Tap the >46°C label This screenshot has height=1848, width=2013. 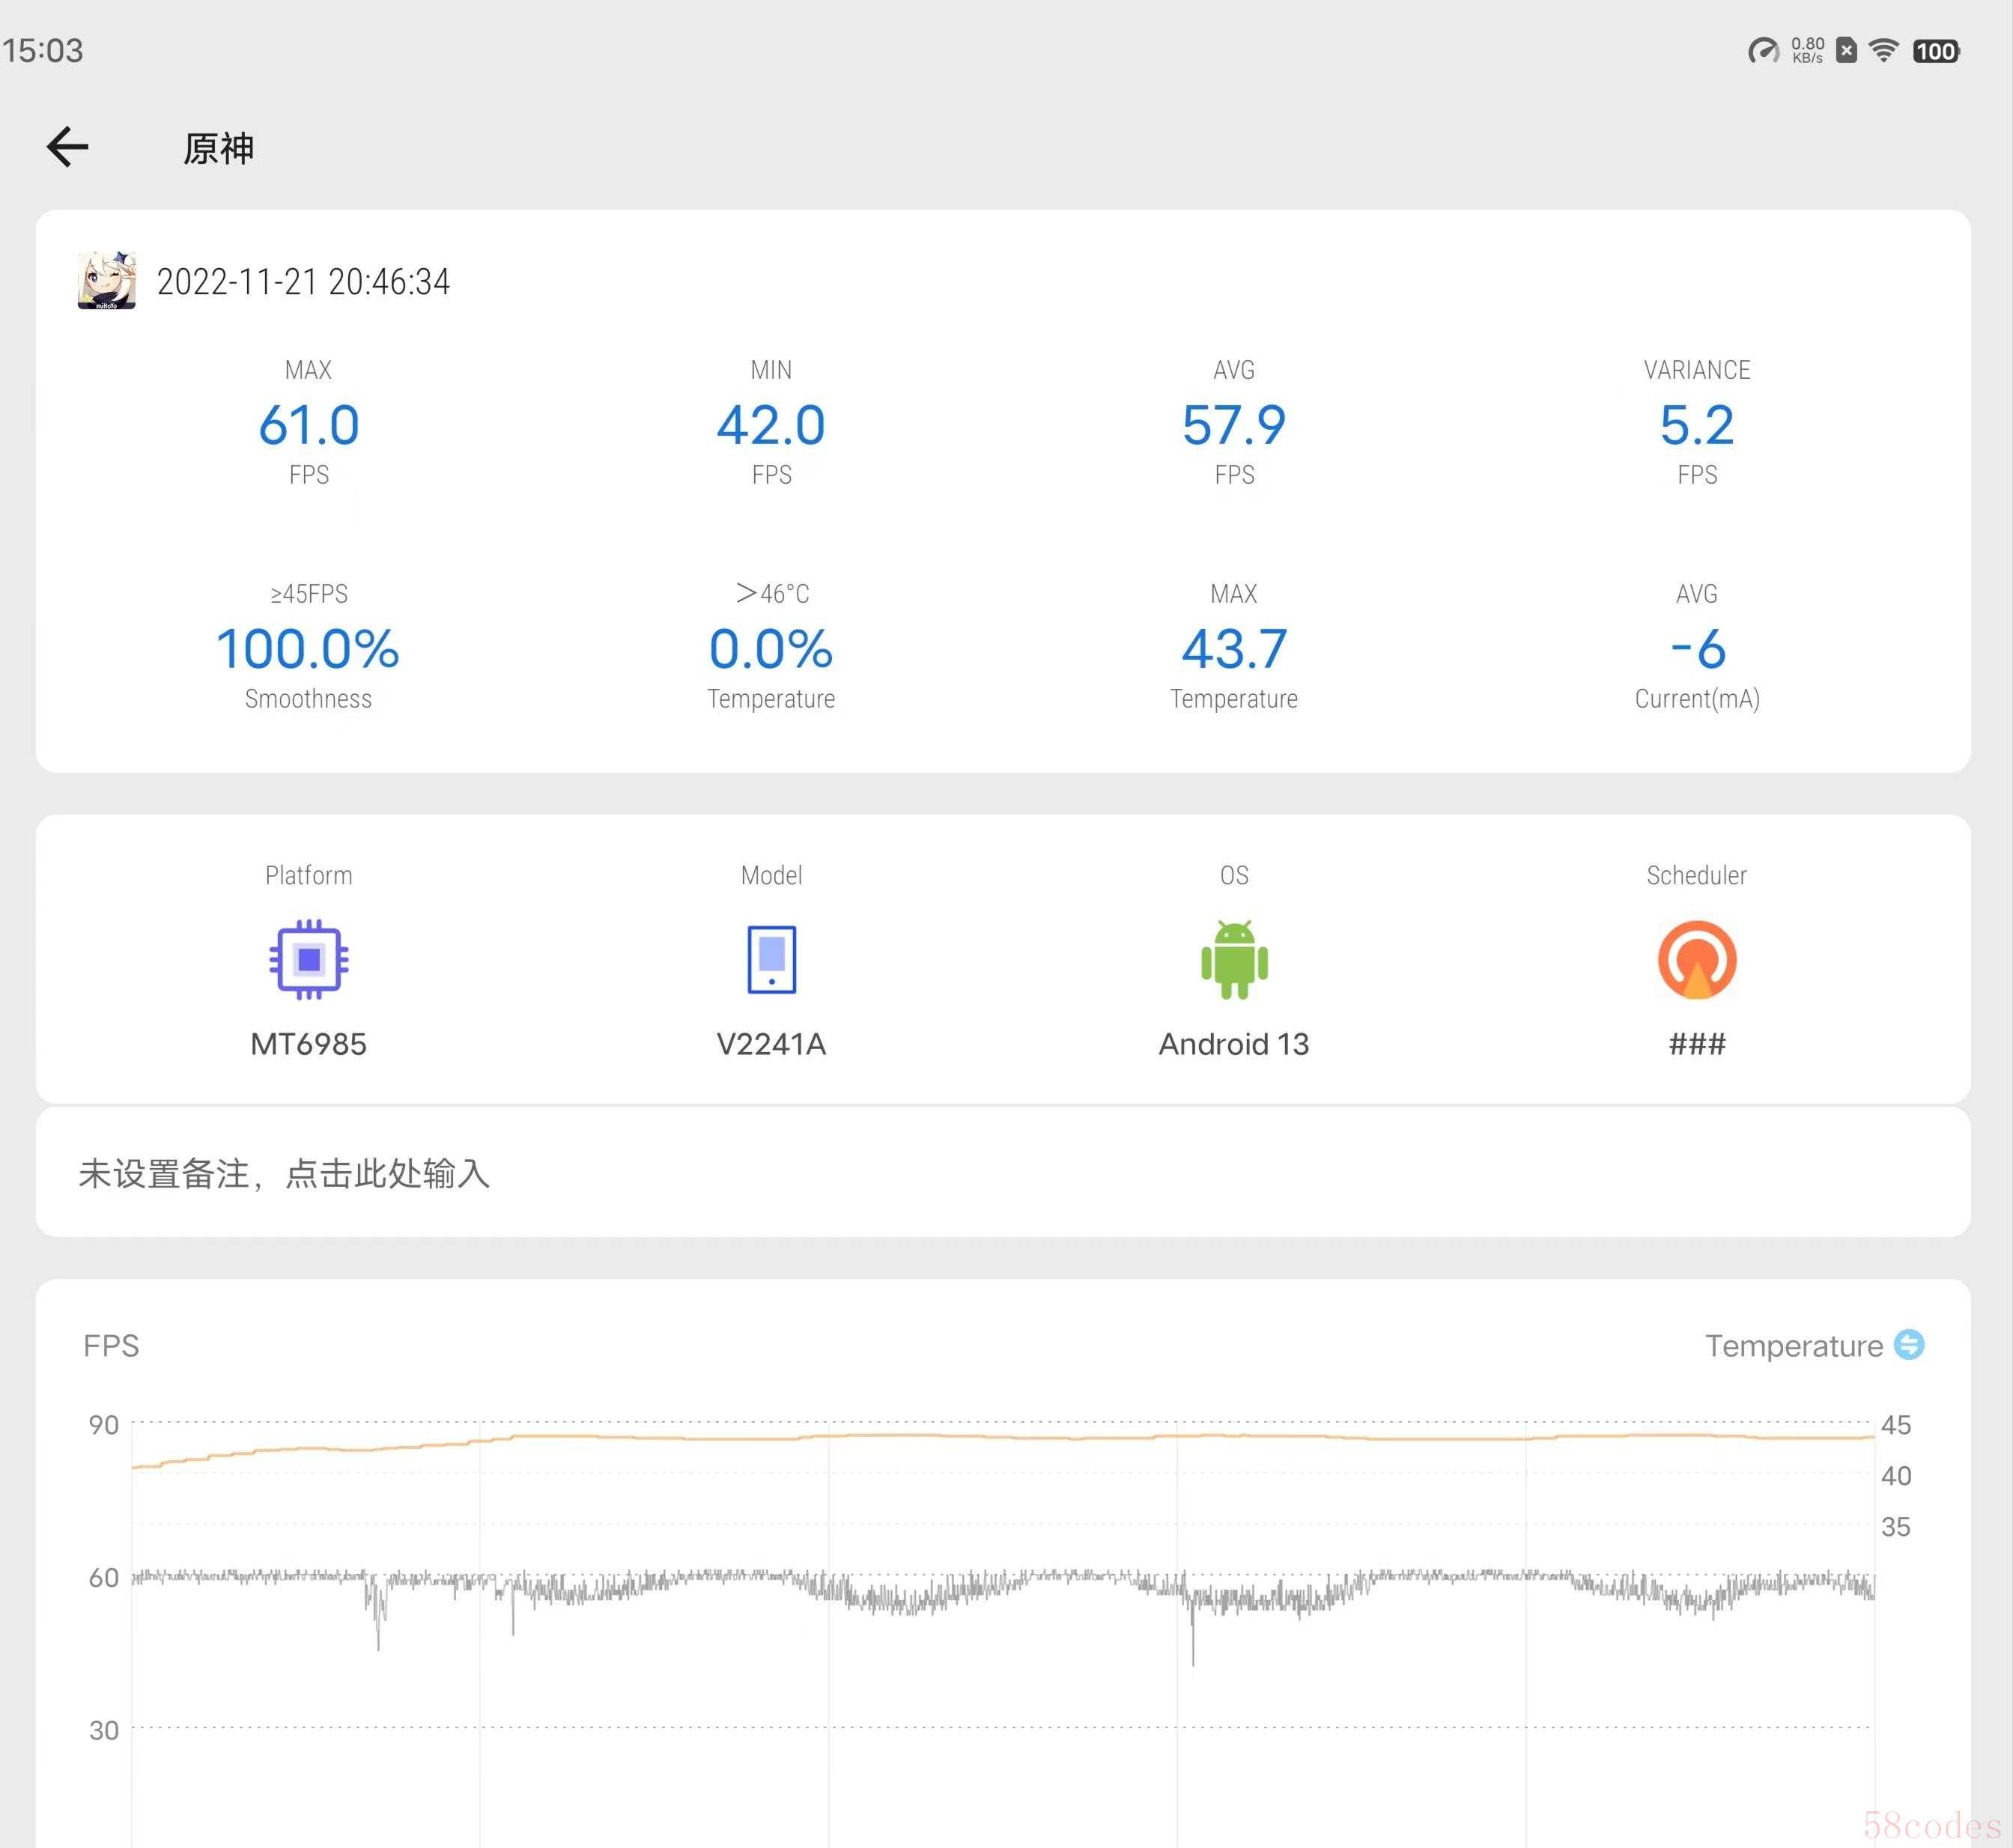(x=771, y=593)
